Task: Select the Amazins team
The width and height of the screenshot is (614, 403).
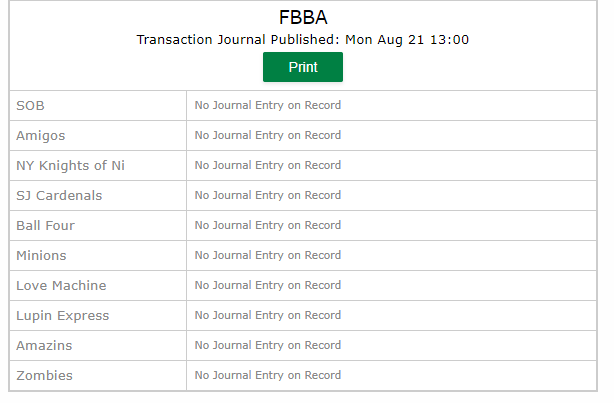Action: (x=44, y=346)
